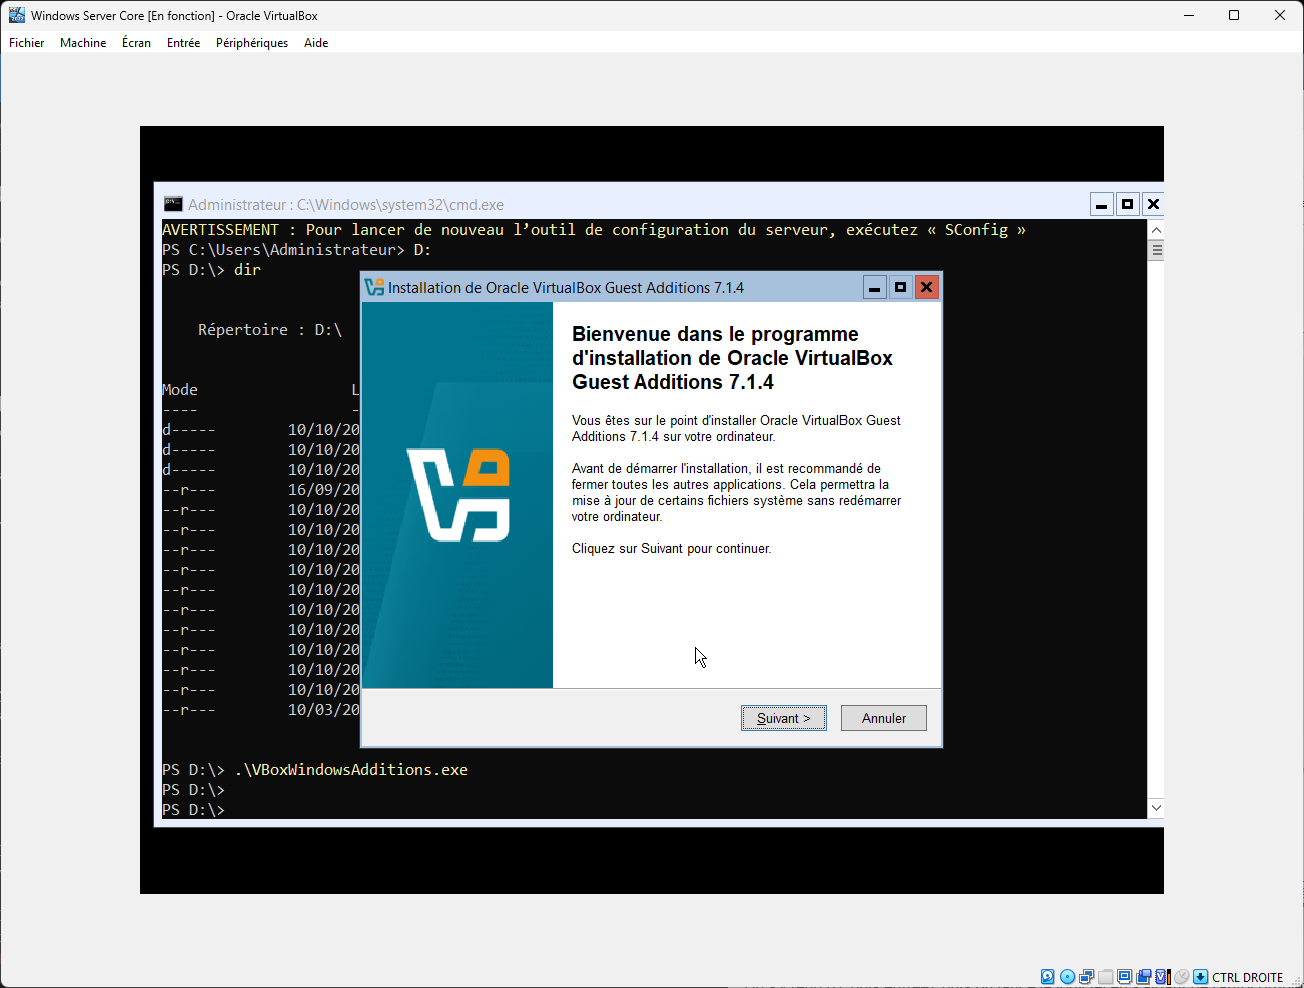The image size is (1304, 988).
Task: Click the resize grip in the VirtualBox status bar
Action: click(1296, 980)
